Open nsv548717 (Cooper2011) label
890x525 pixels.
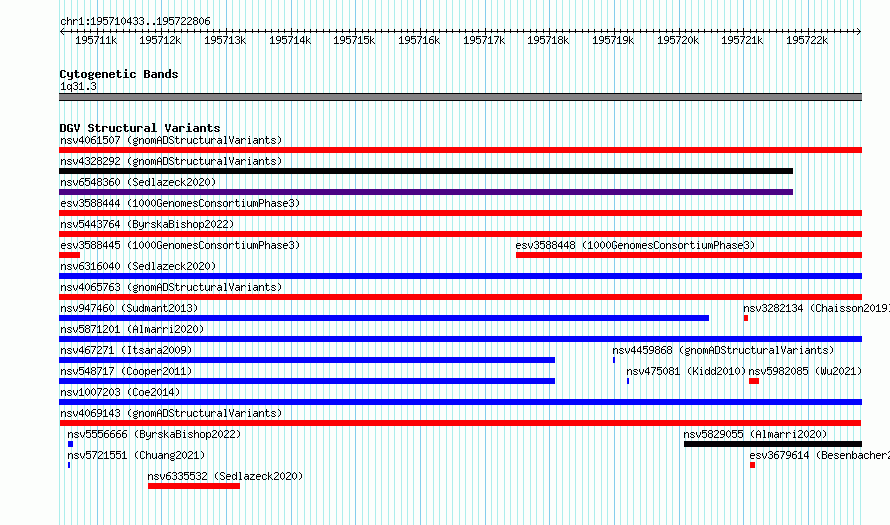pos(126,371)
